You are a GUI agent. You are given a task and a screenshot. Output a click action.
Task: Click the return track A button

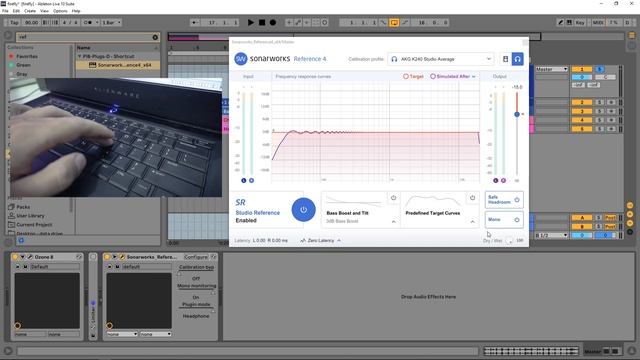click(582, 218)
